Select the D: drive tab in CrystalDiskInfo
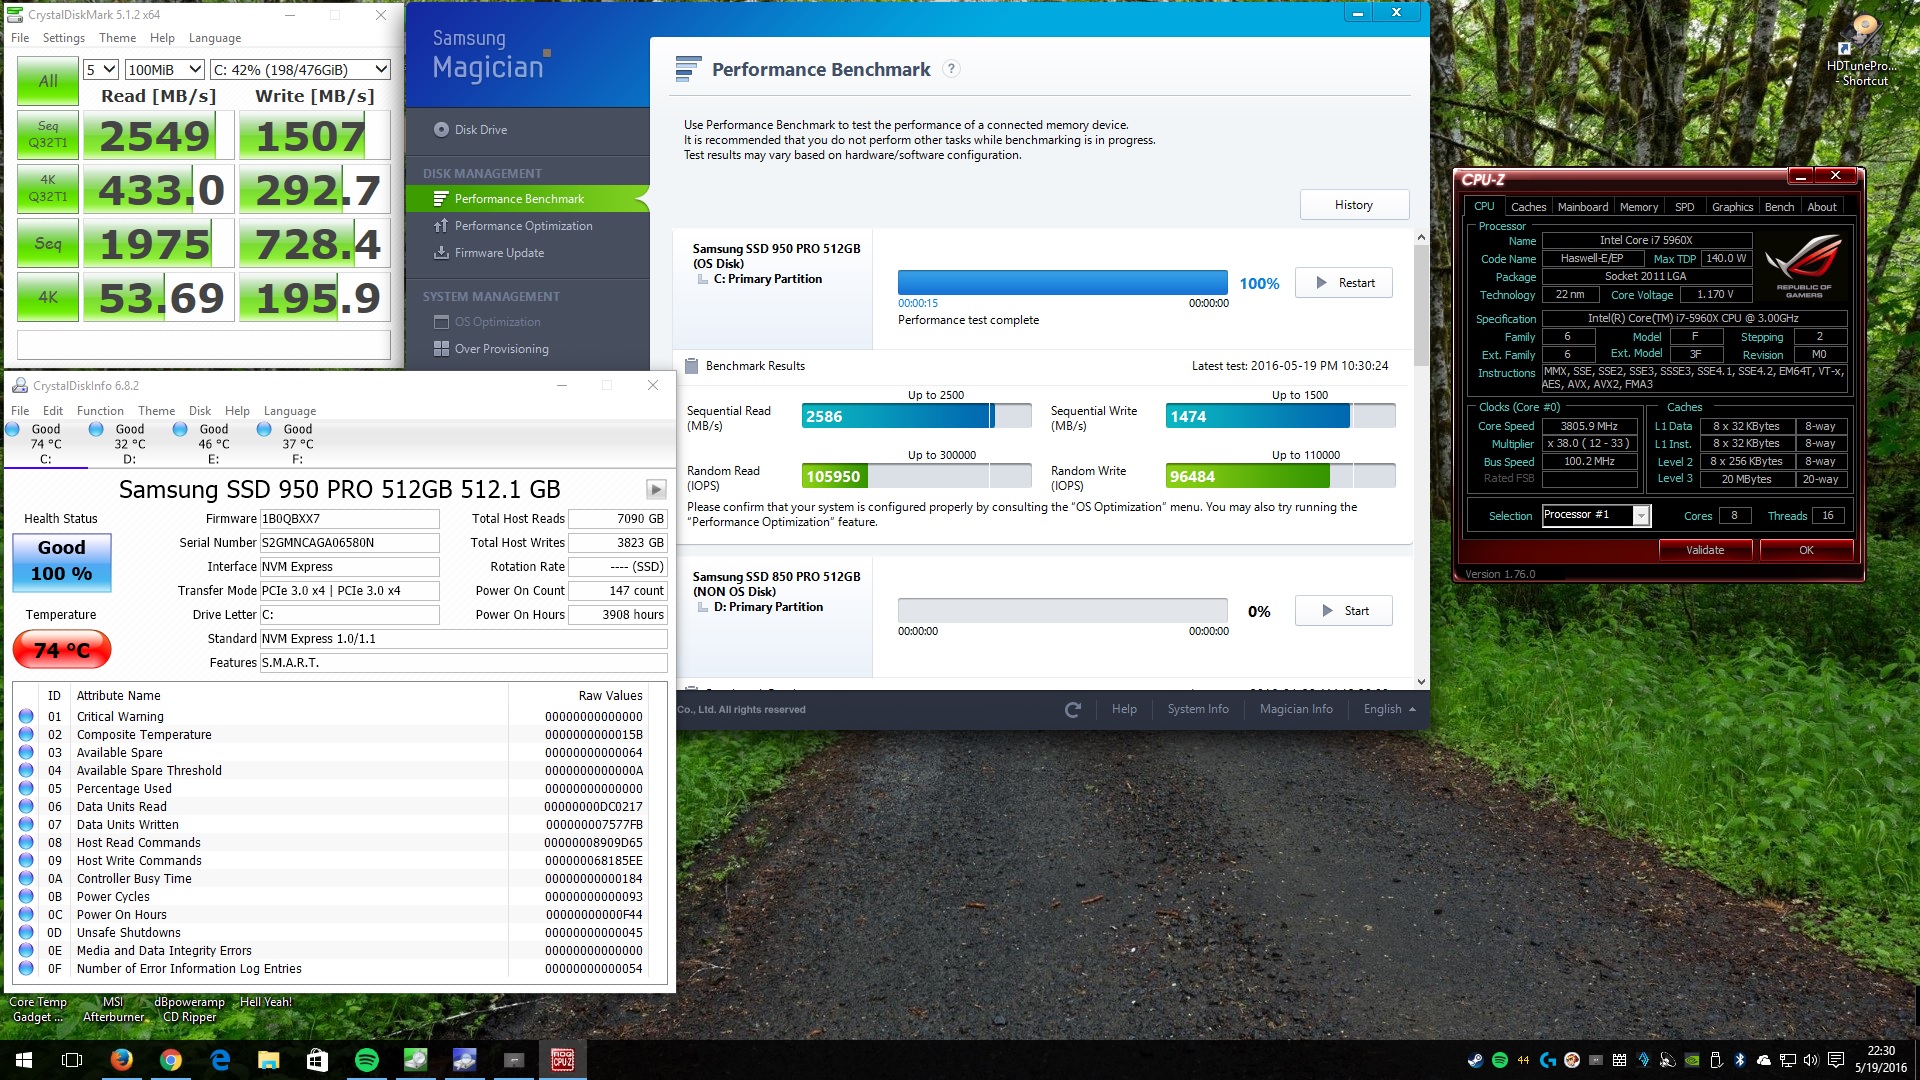The image size is (1920, 1080). (130, 444)
